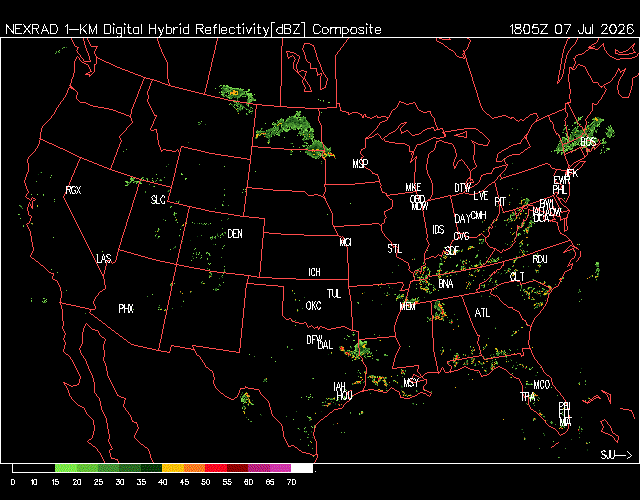Select the BOS airport label
Viewport: 640px width, 500px height.
588,142
